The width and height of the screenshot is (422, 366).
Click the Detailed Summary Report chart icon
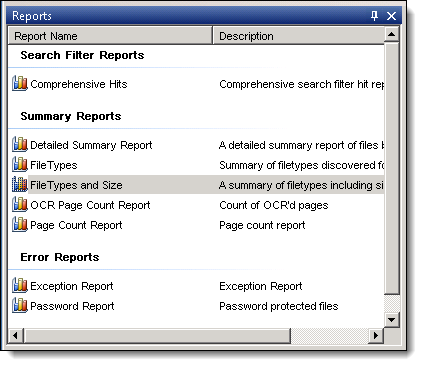tap(20, 144)
